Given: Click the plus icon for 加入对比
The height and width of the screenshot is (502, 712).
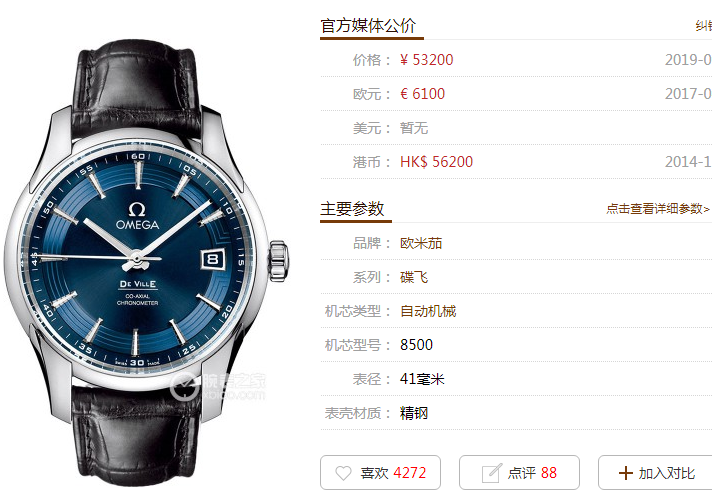Looking at the screenshot, I should [625, 473].
